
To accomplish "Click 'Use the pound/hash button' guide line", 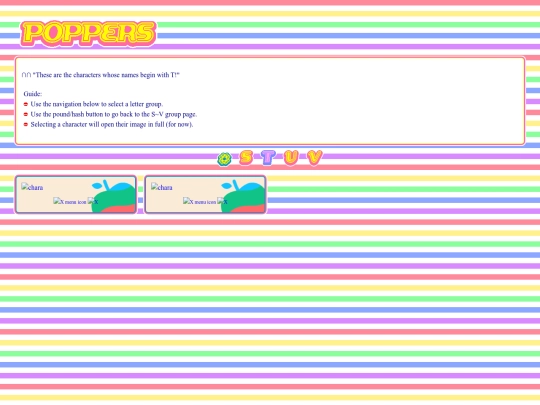I will 114,114.
